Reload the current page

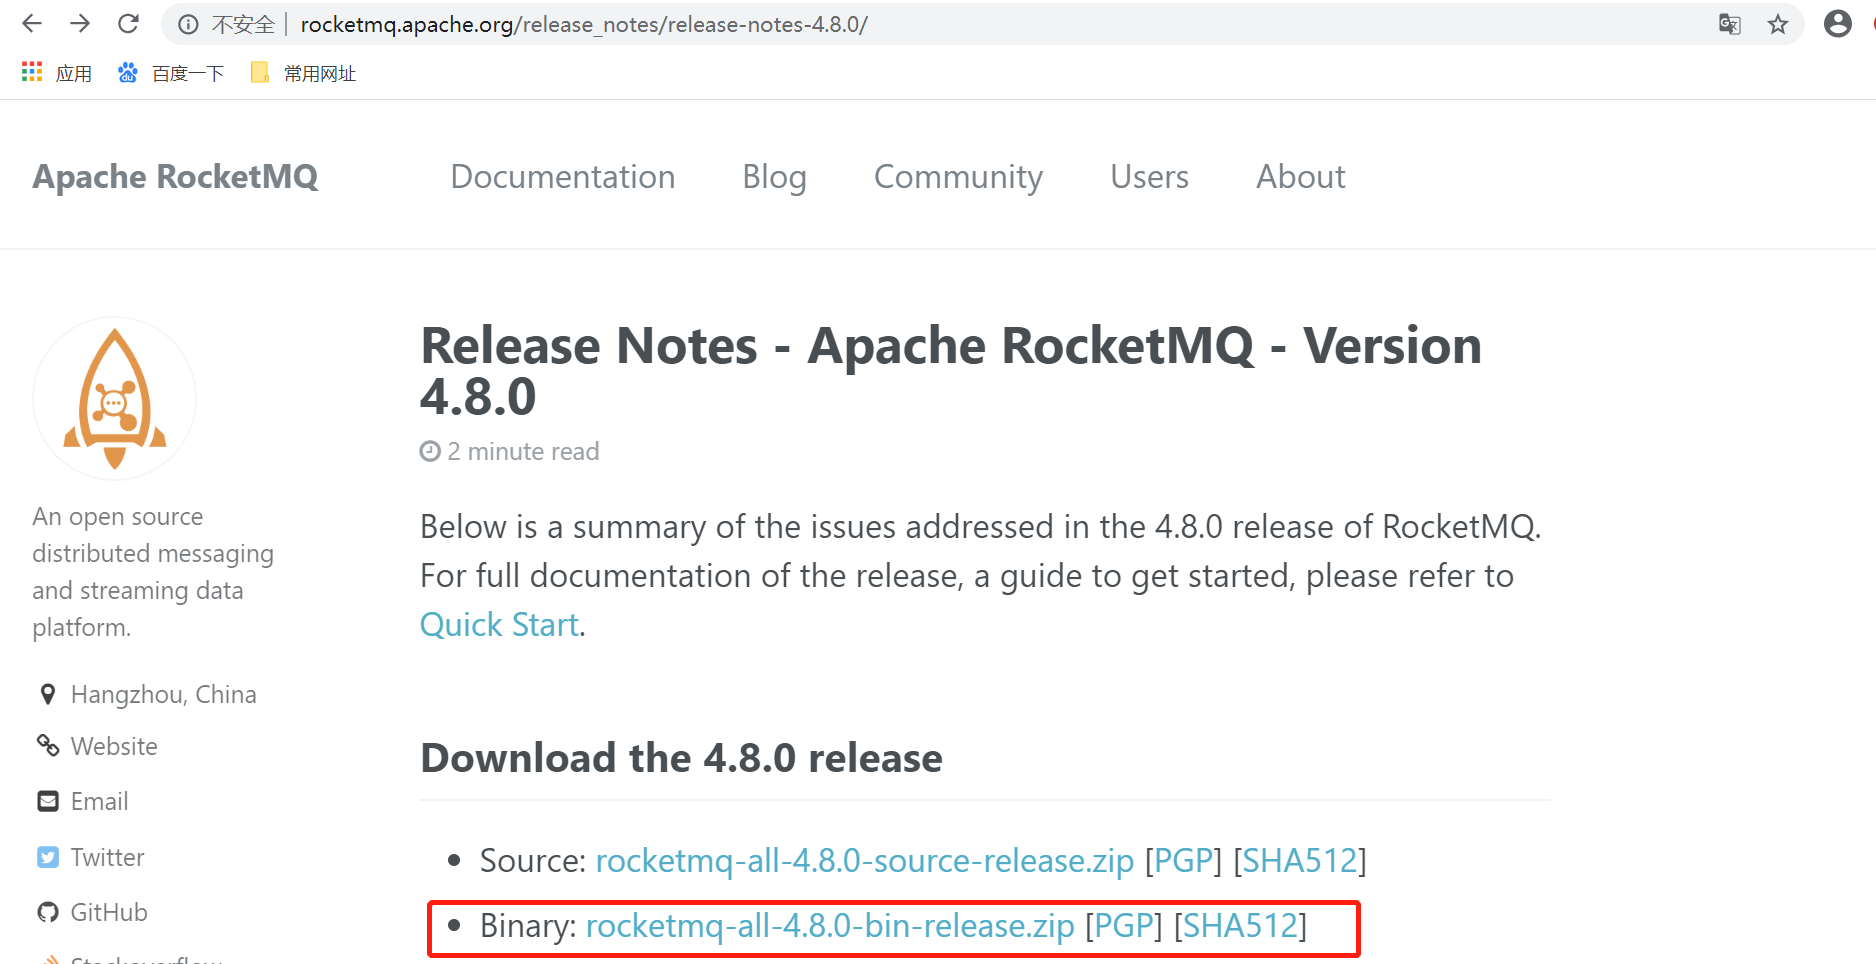click(x=128, y=23)
